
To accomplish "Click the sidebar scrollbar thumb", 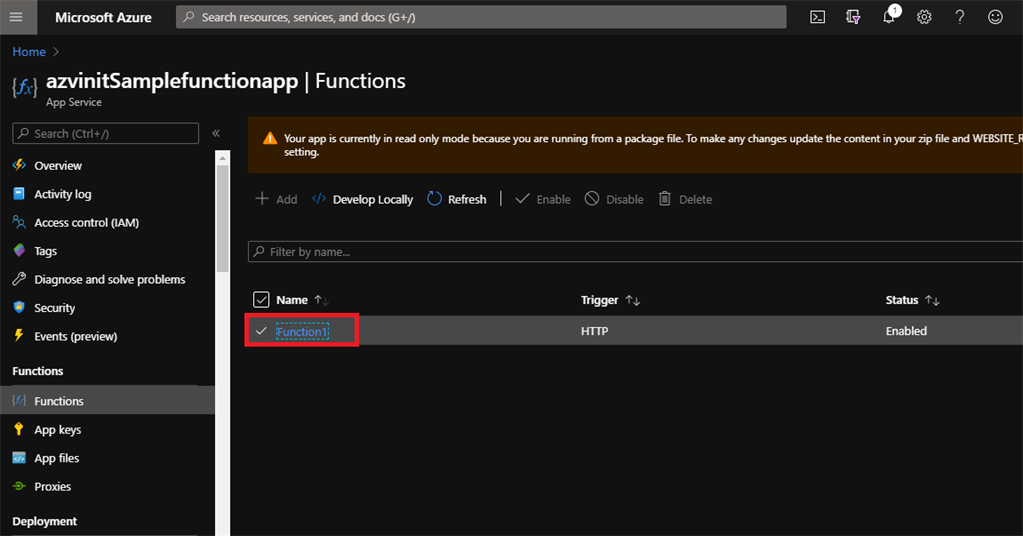I will [222, 218].
